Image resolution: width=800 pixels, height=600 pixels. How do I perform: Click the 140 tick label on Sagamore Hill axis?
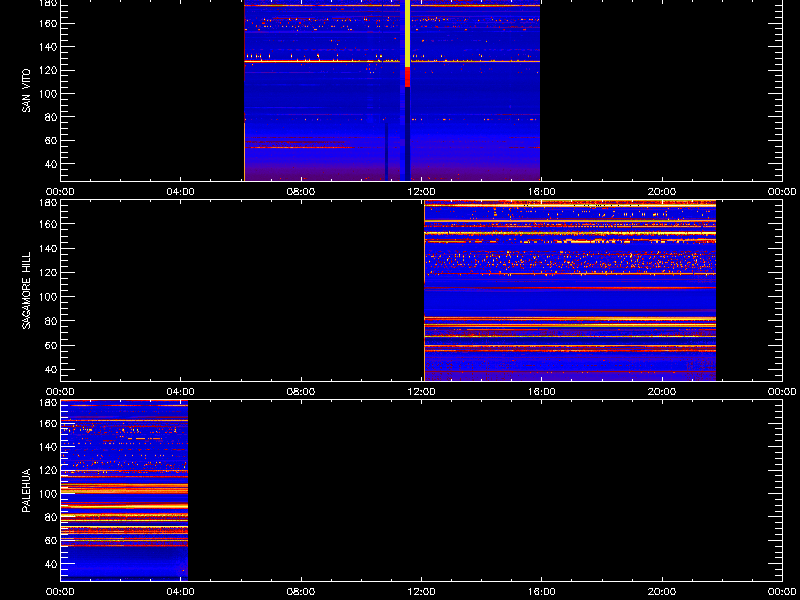pos(49,248)
